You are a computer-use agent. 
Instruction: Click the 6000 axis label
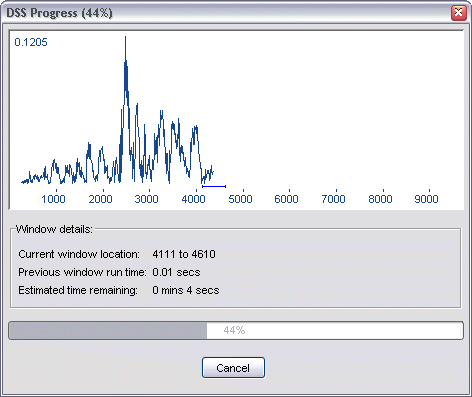[x=286, y=199]
